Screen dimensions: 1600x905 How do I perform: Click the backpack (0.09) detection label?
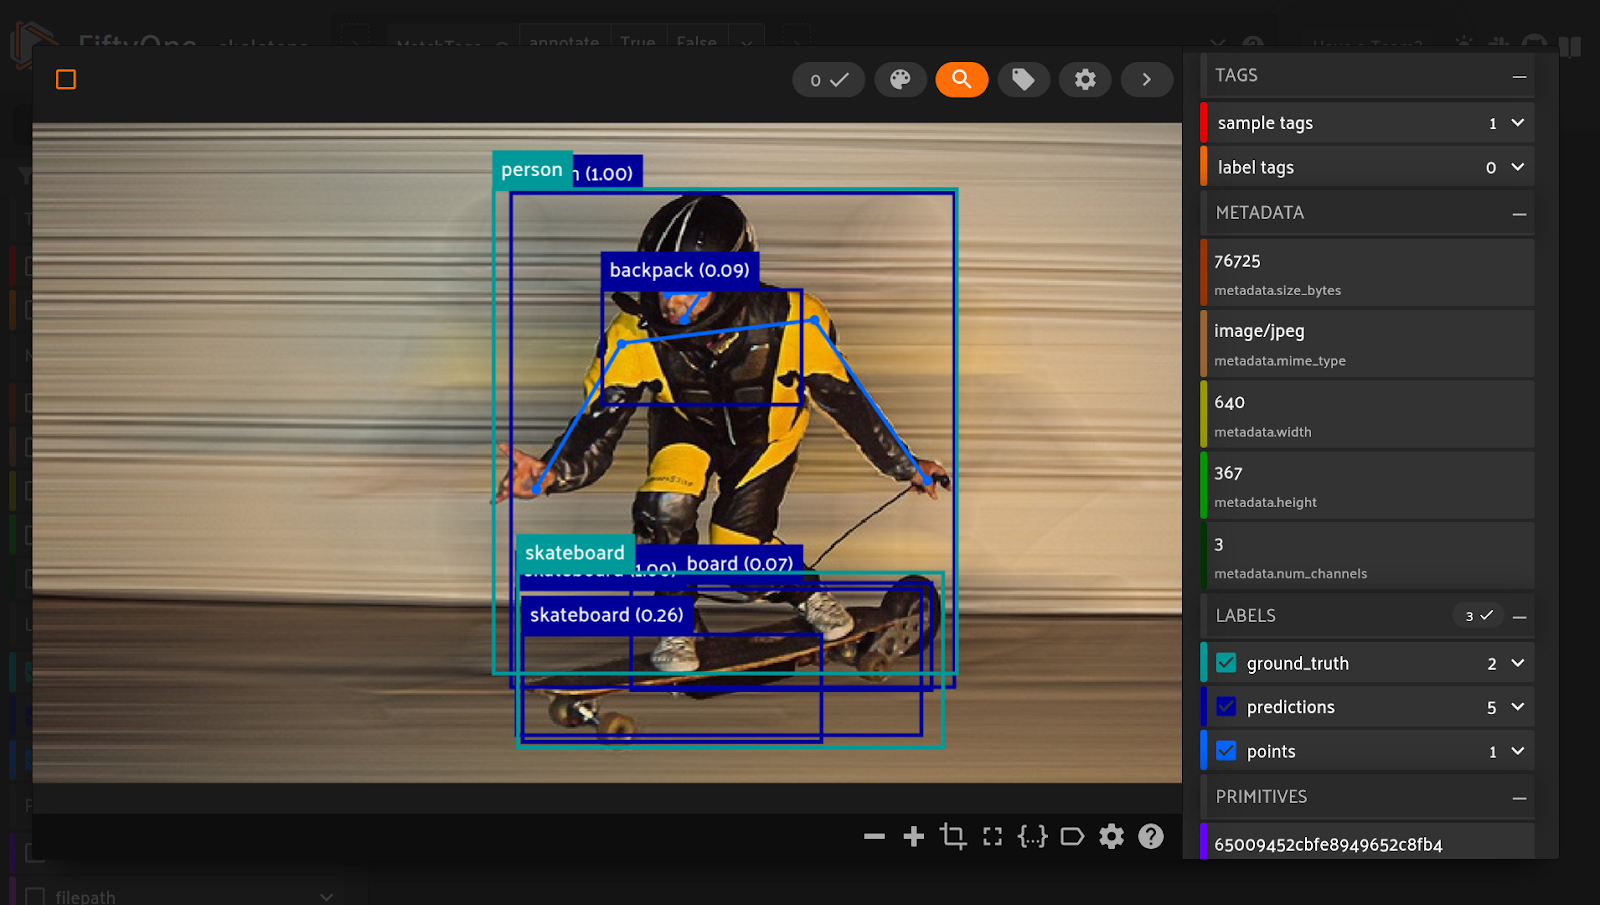point(679,270)
